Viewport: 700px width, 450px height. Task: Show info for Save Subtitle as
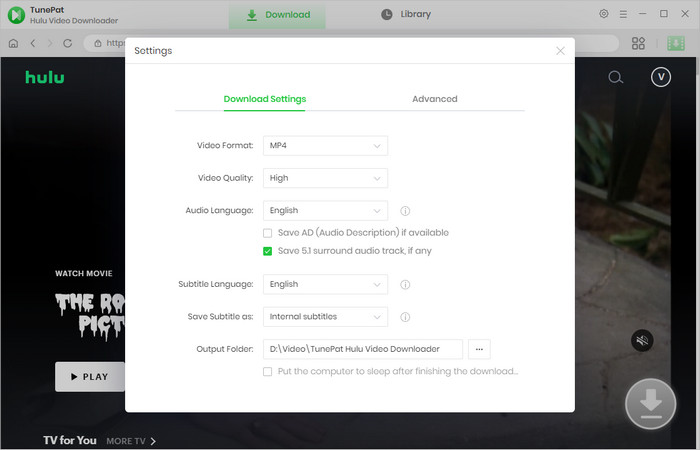point(405,317)
